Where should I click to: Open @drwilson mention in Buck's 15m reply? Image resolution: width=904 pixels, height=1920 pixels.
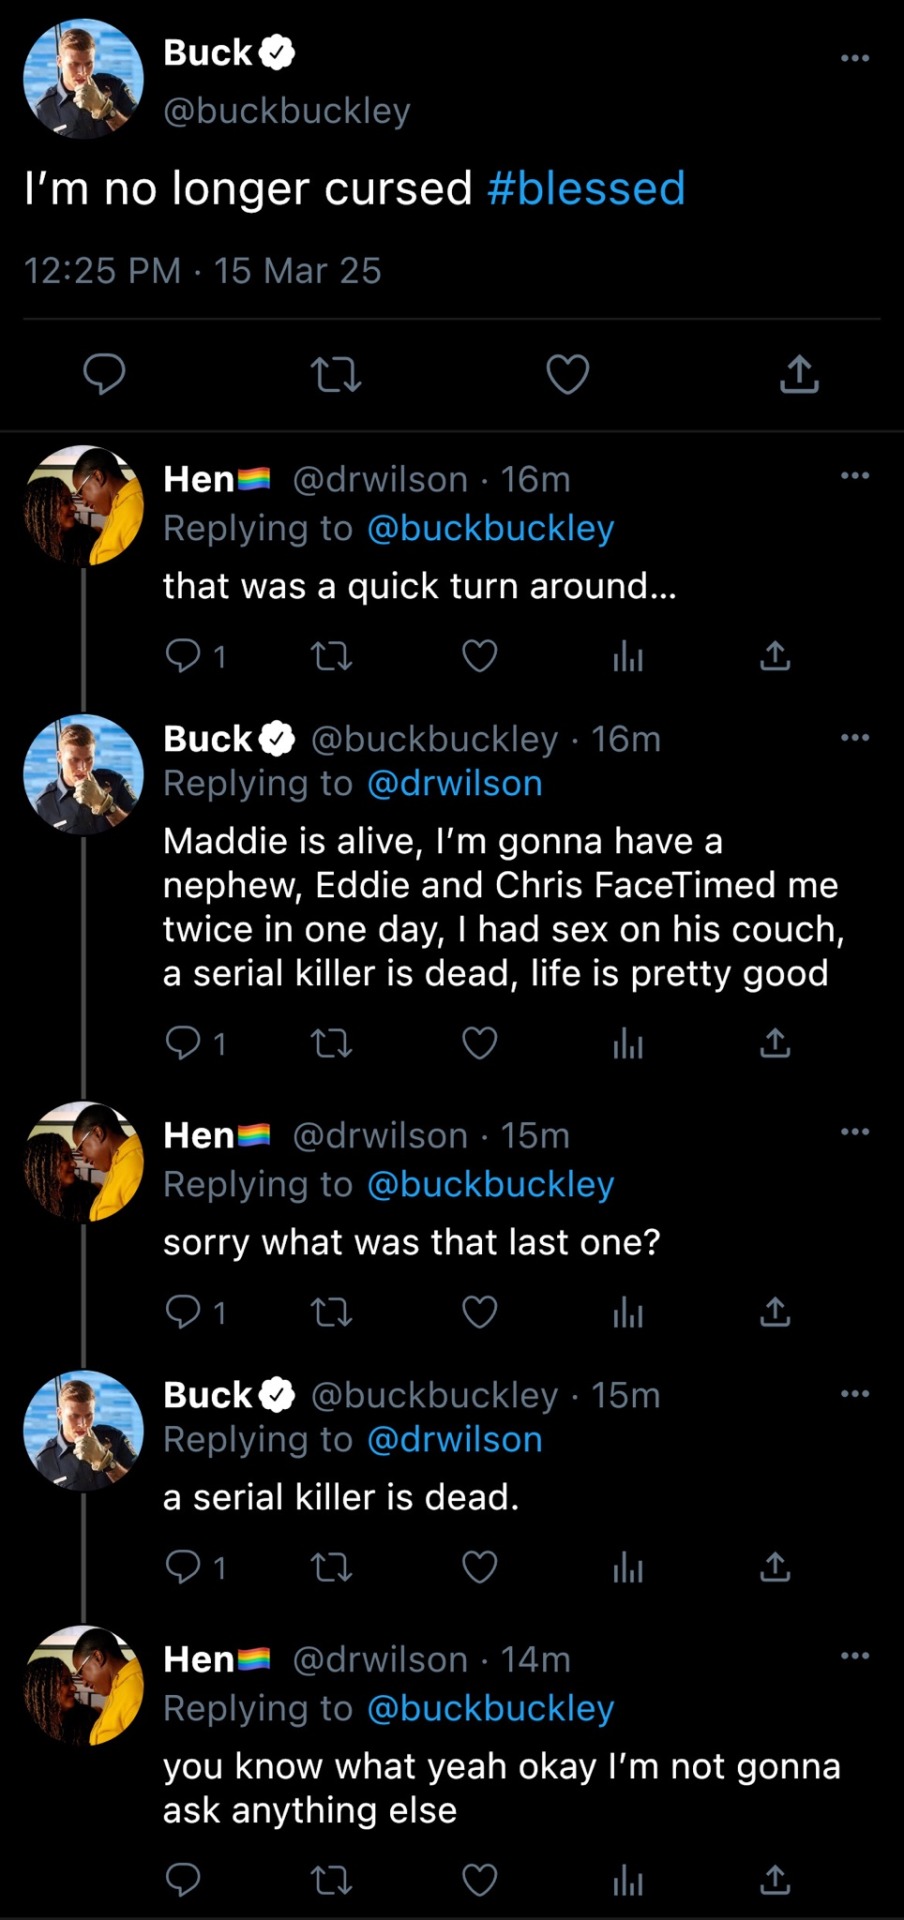click(x=455, y=1440)
